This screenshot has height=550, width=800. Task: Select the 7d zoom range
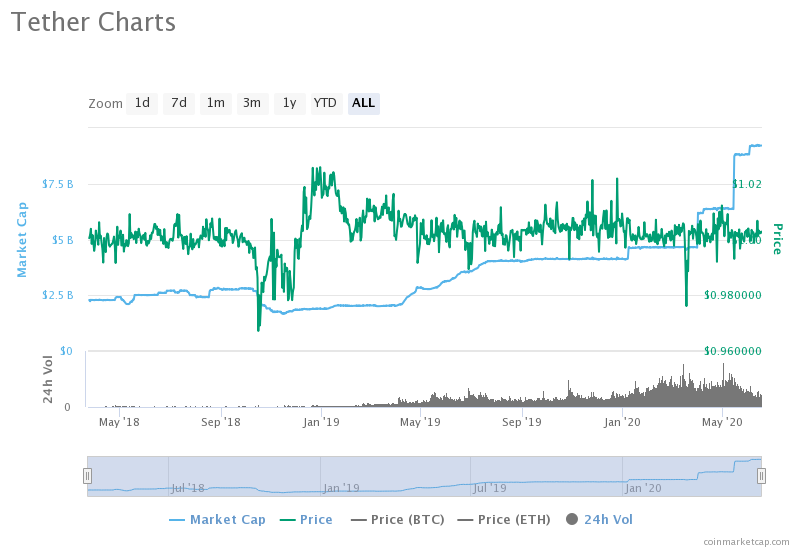click(x=179, y=103)
